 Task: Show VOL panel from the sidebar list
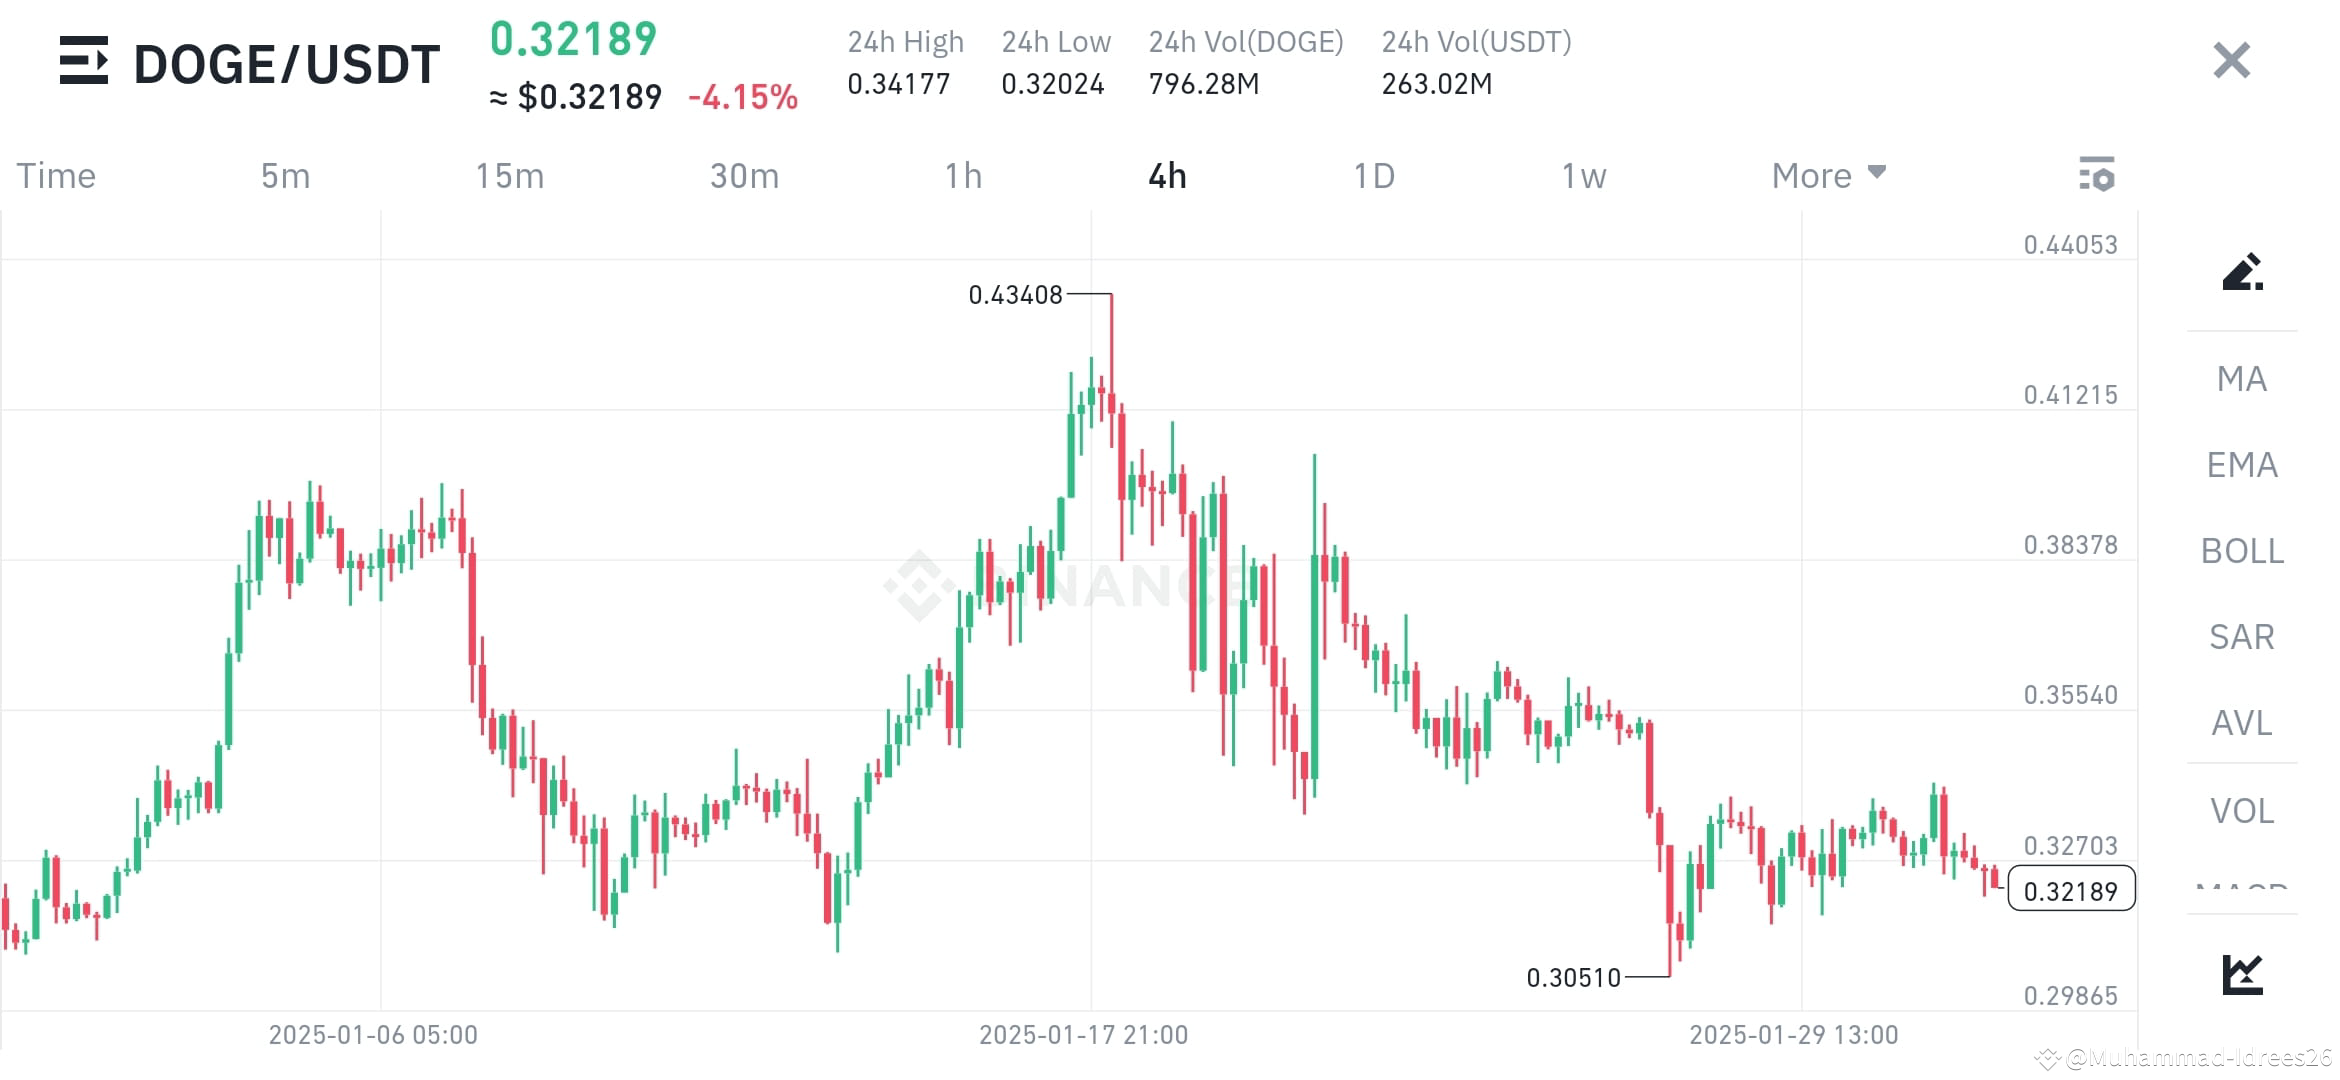click(x=2241, y=810)
